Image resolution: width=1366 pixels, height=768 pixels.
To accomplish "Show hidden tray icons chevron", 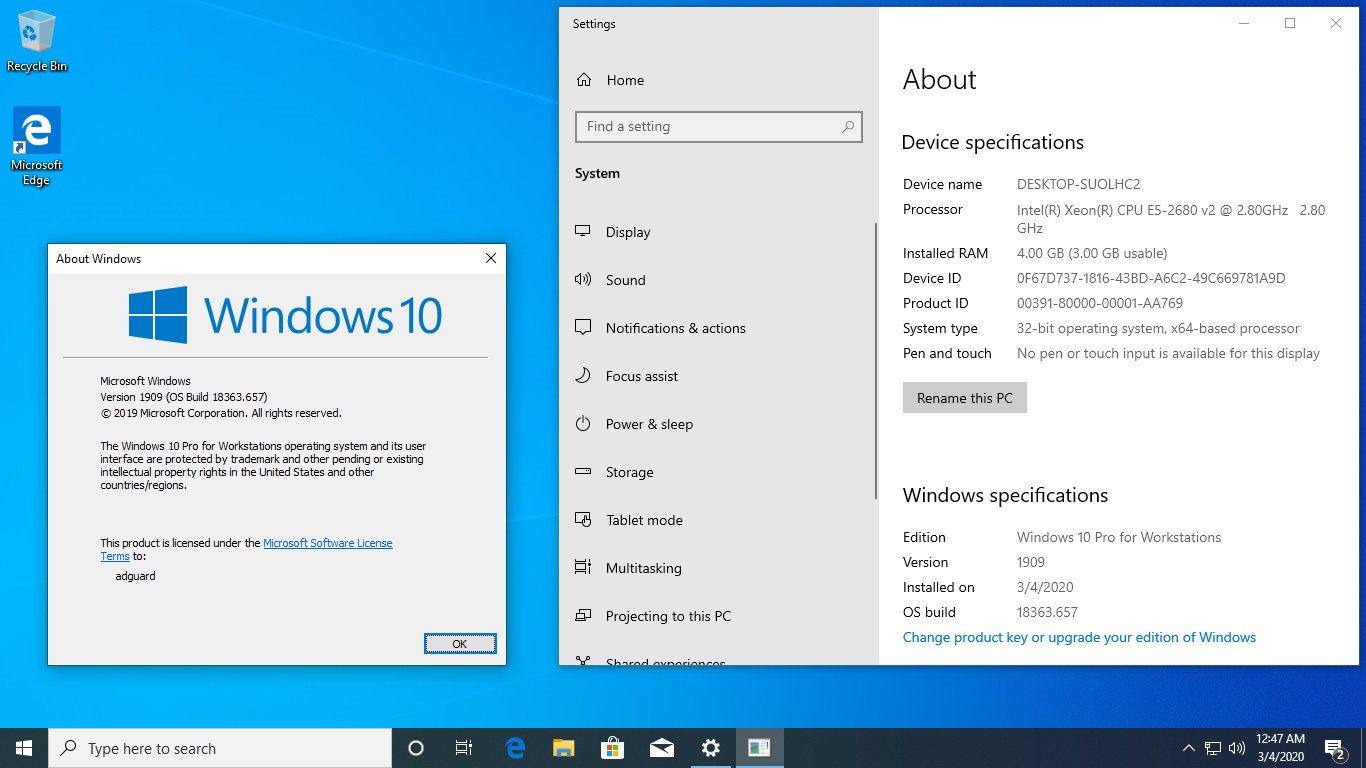I will (1188, 748).
